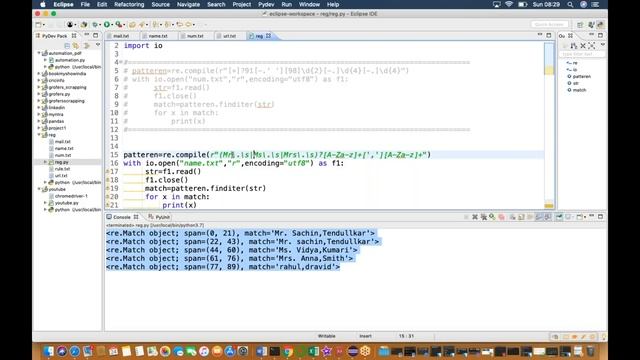Collapse the reg project
640x360 pixels.
point(40,135)
